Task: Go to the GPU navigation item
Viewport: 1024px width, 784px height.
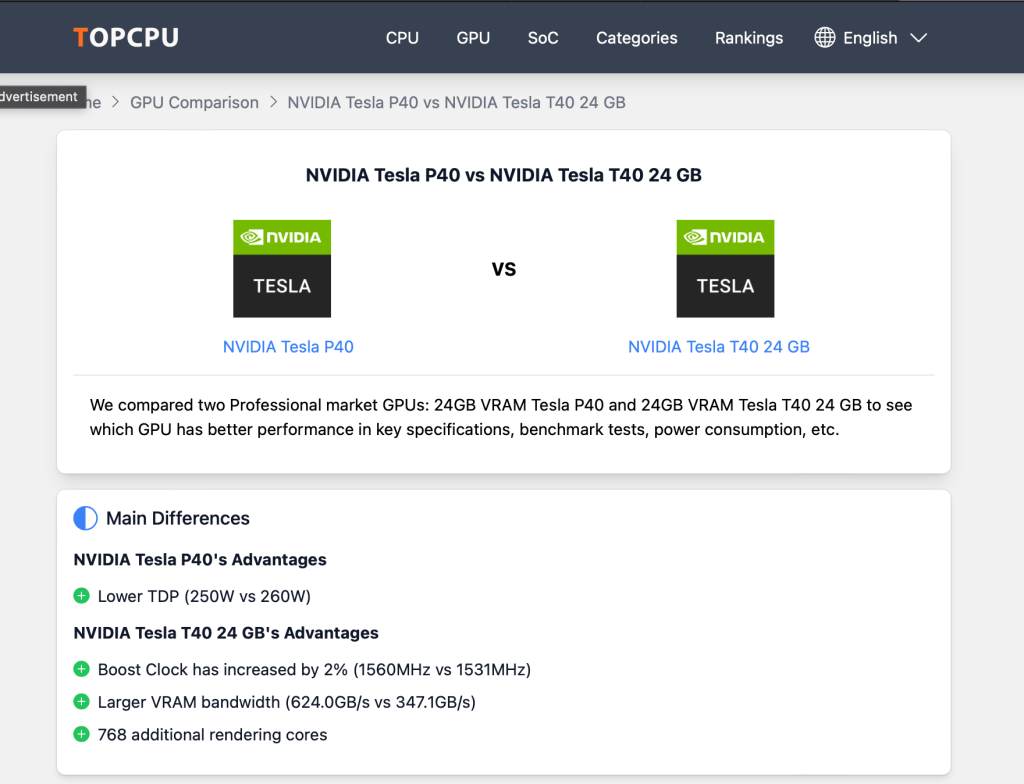Action: tap(473, 38)
